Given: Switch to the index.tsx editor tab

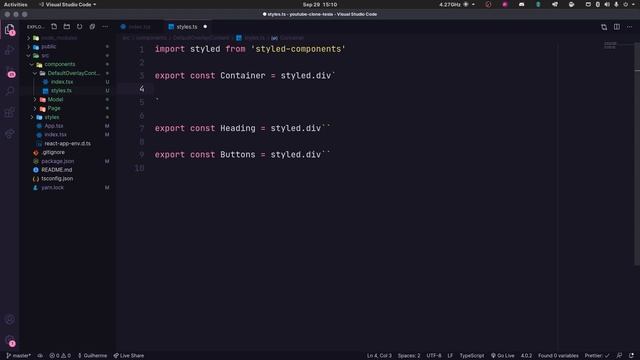Looking at the screenshot, I should coord(139,27).
